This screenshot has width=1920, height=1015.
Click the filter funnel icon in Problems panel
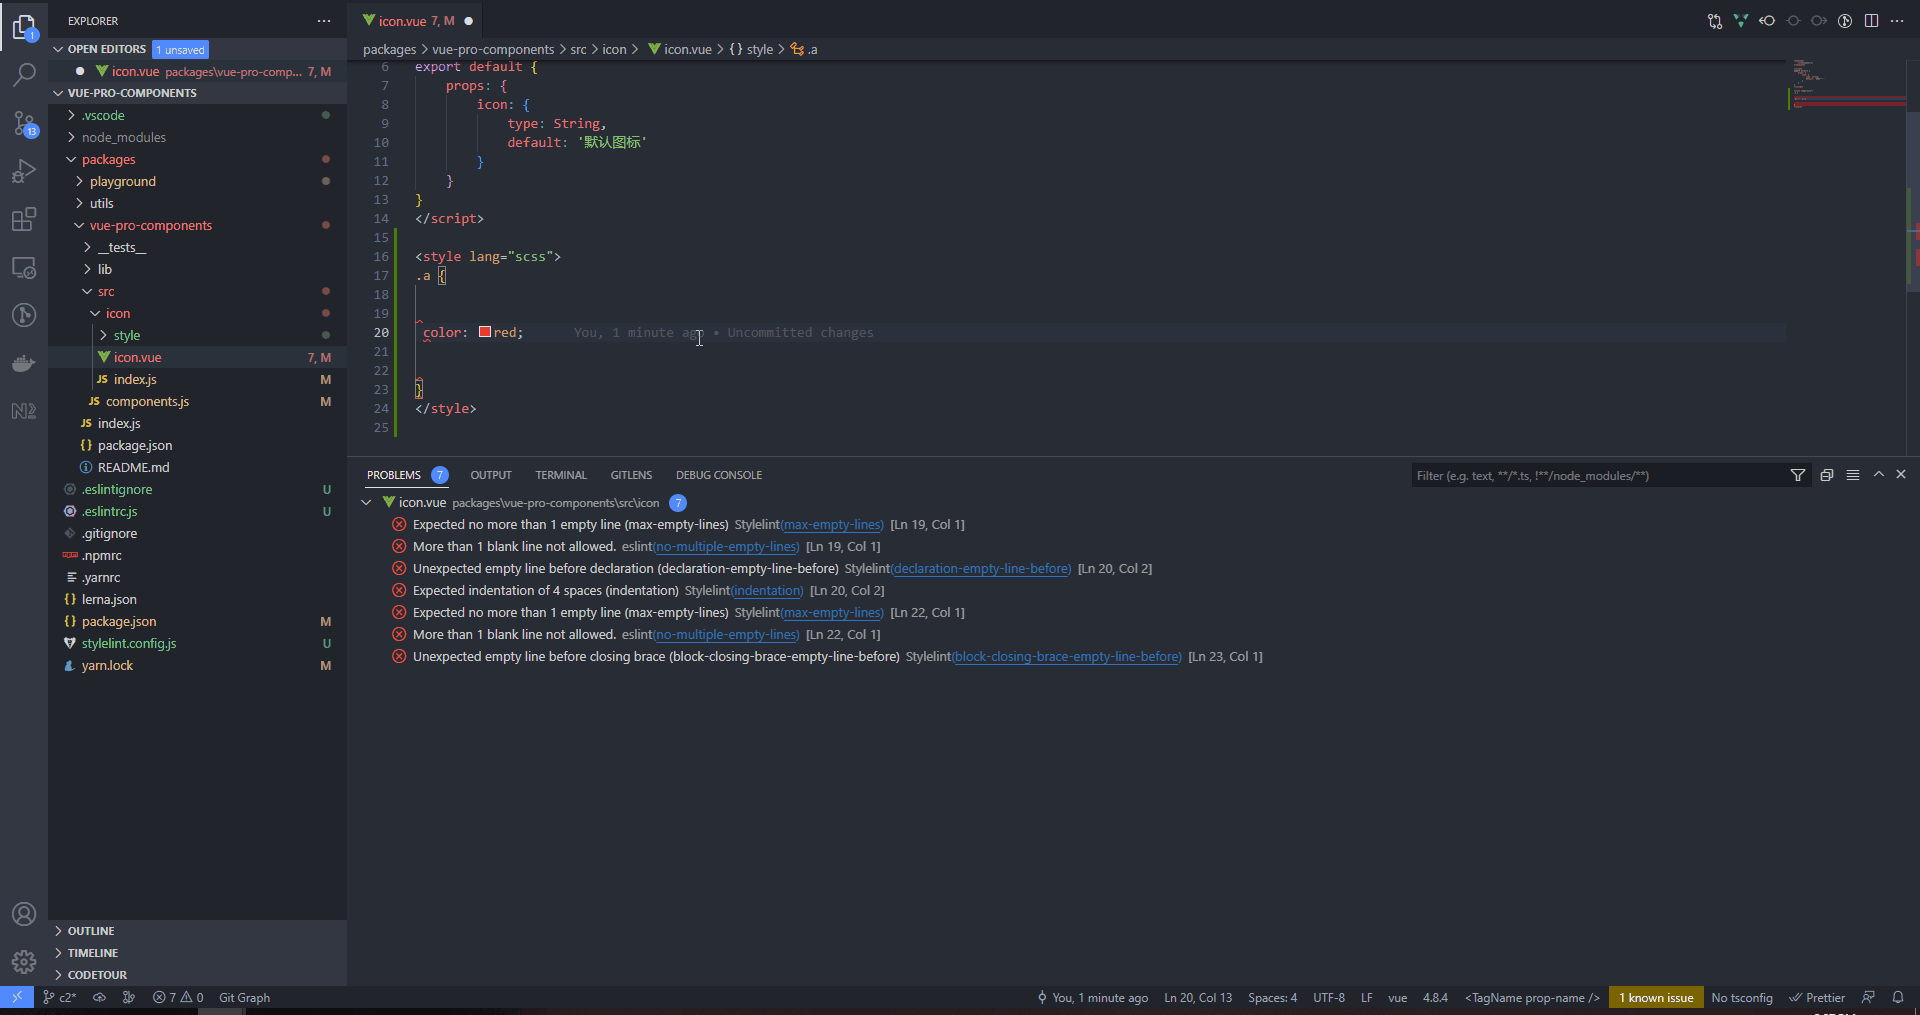click(1797, 476)
